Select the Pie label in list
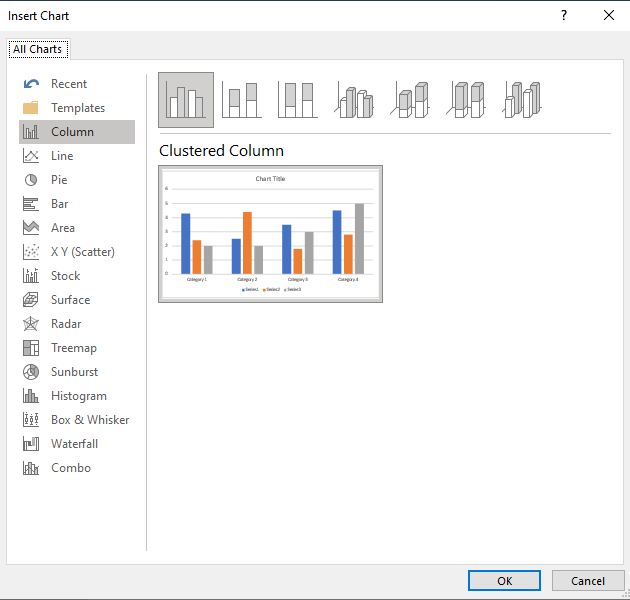Image resolution: width=630 pixels, height=600 pixels. 59,180
